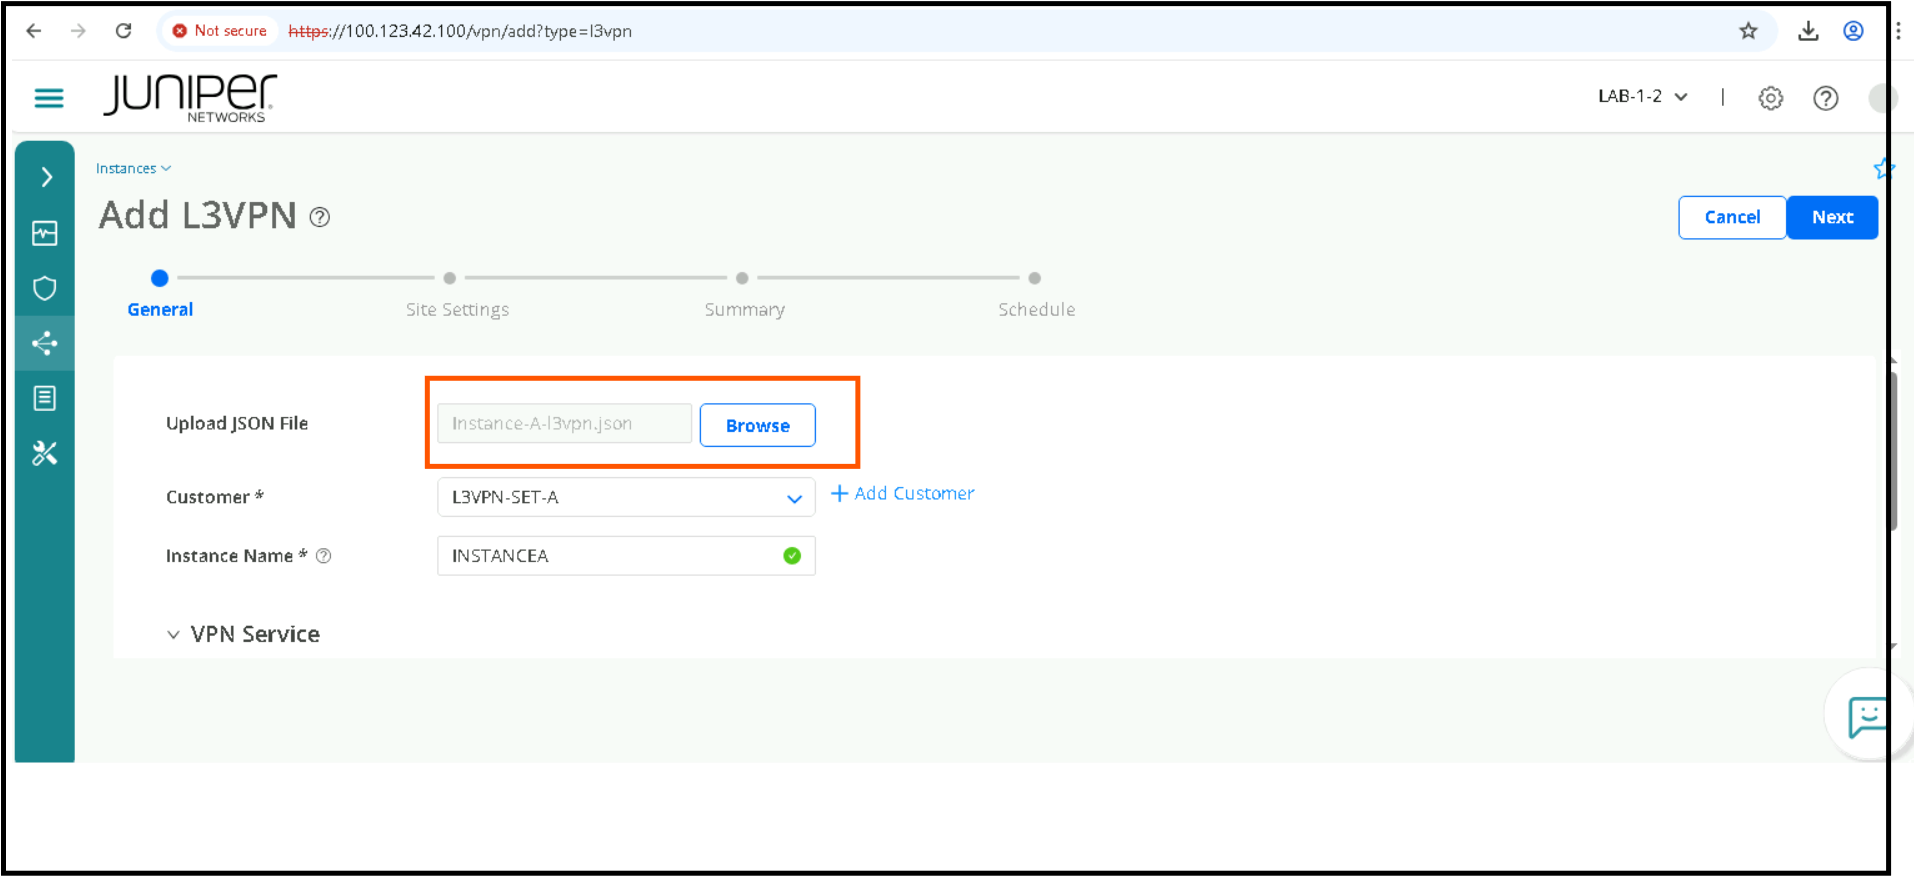Click the Instance-A-l3vpn.json file field

[564, 423]
